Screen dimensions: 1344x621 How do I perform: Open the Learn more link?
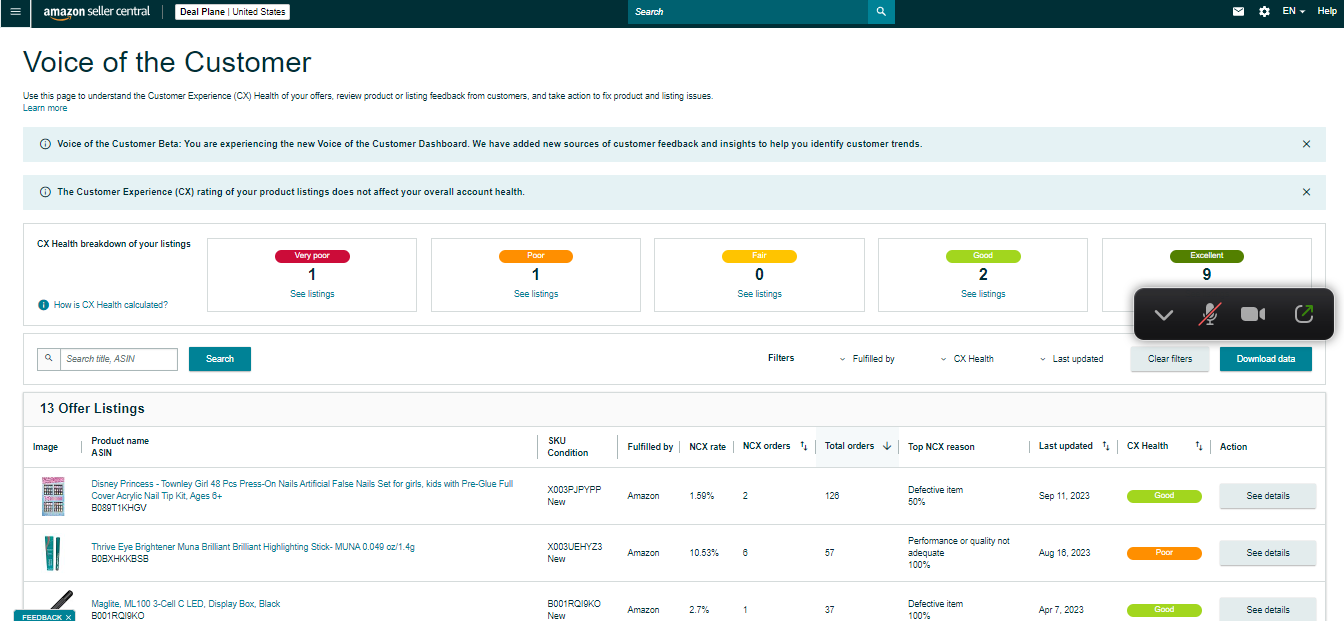click(45, 108)
